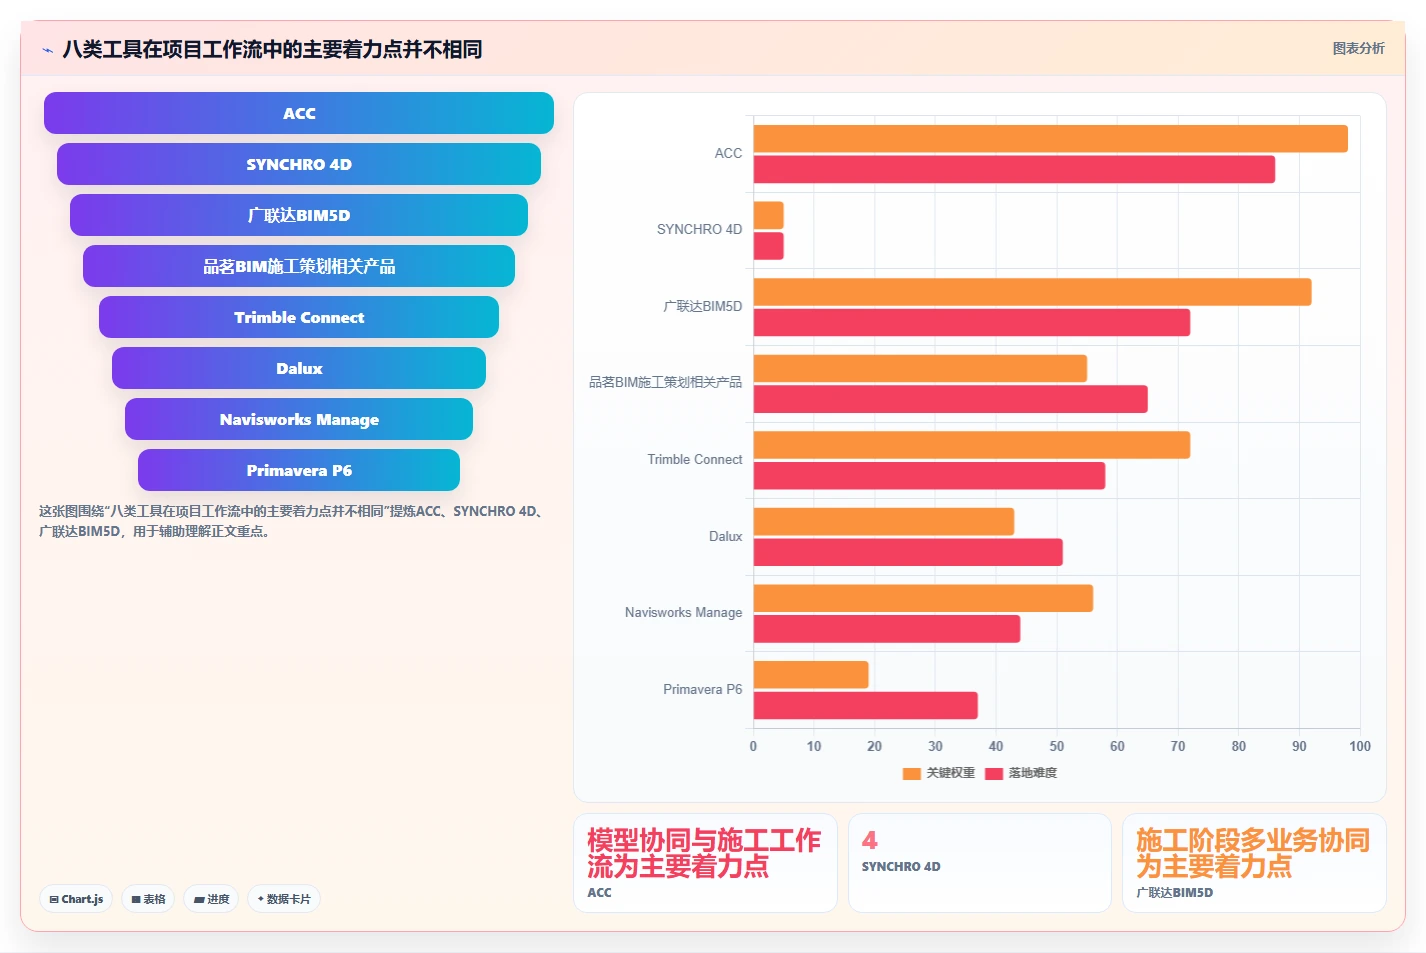Click the orange ACC 关键权重 bar
Viewport: 1426px width, 953px height.
pyautogui.click(x=1050, y=139)
